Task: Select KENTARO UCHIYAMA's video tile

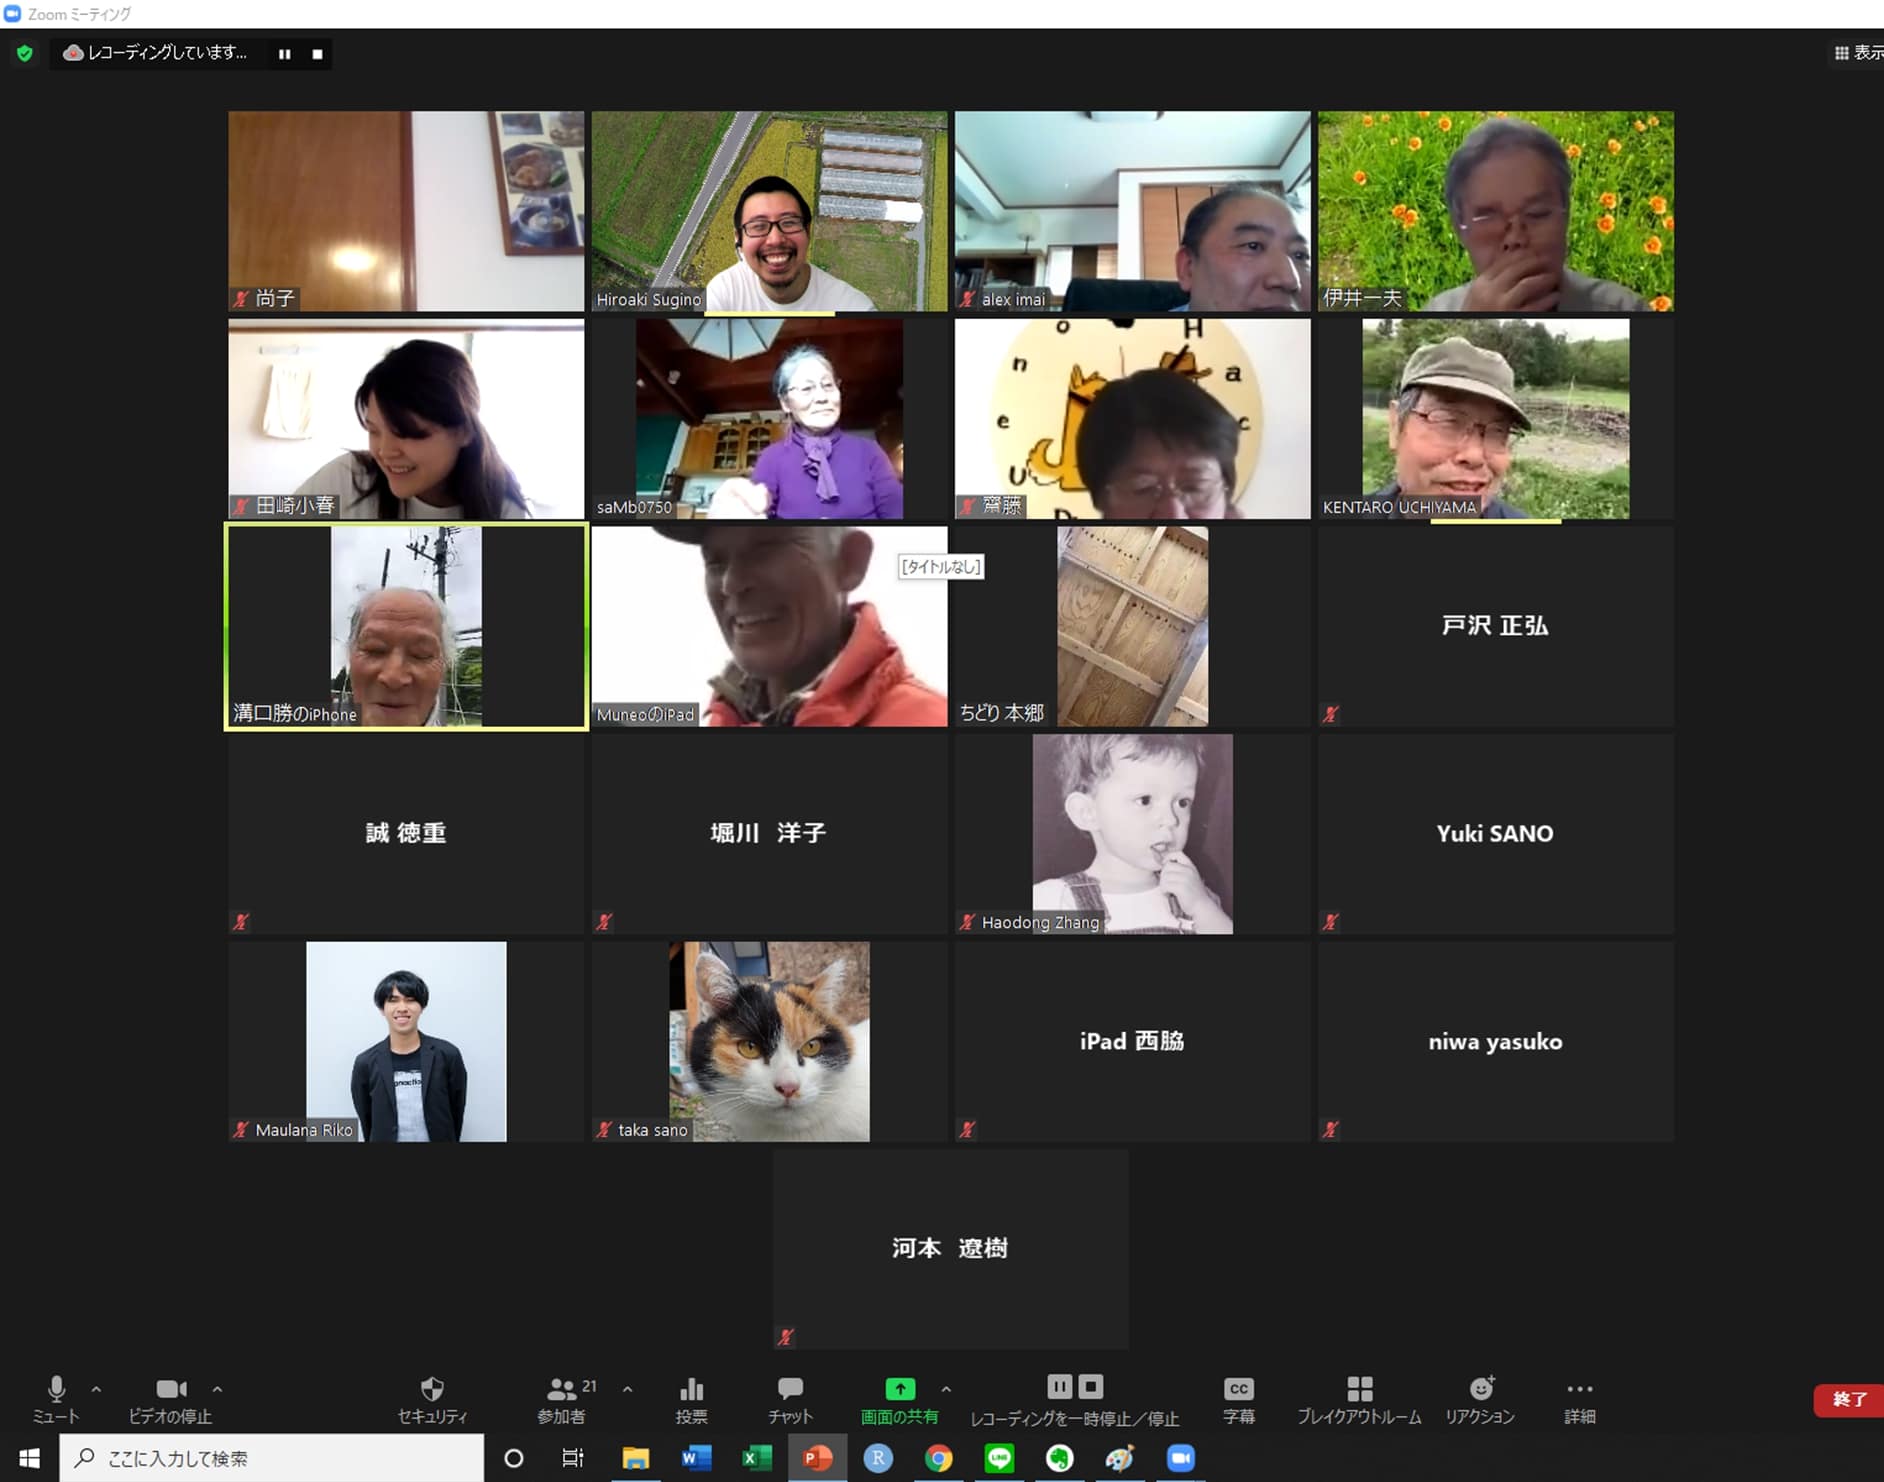Action: click(1495, 419)
